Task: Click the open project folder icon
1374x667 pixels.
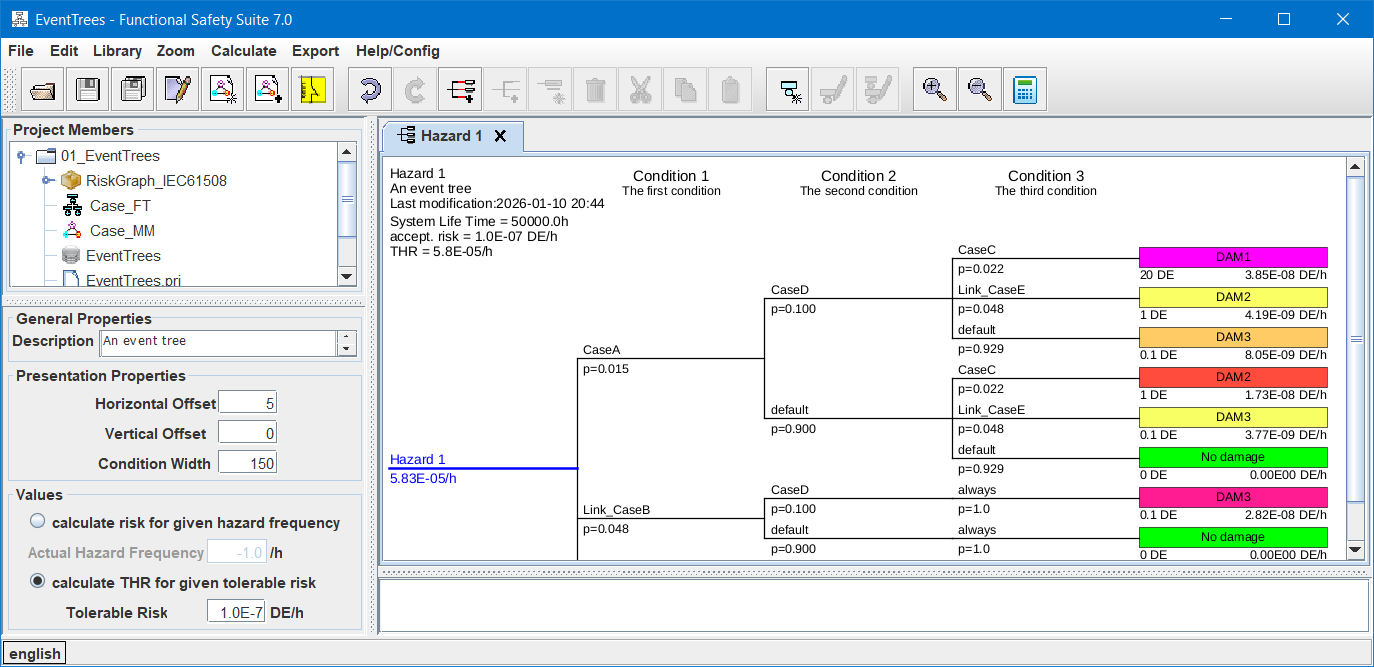Action: click(42, 90)
